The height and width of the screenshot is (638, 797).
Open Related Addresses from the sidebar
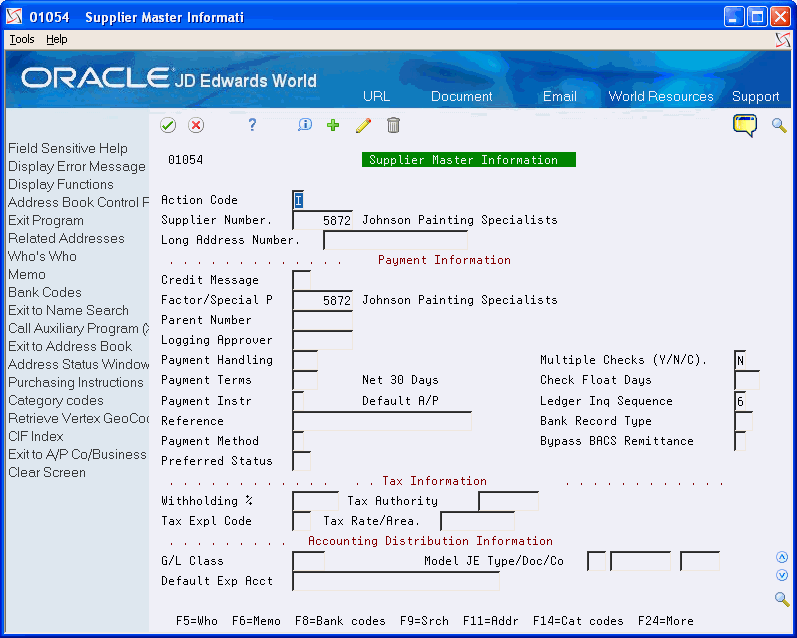coord(66,238)
